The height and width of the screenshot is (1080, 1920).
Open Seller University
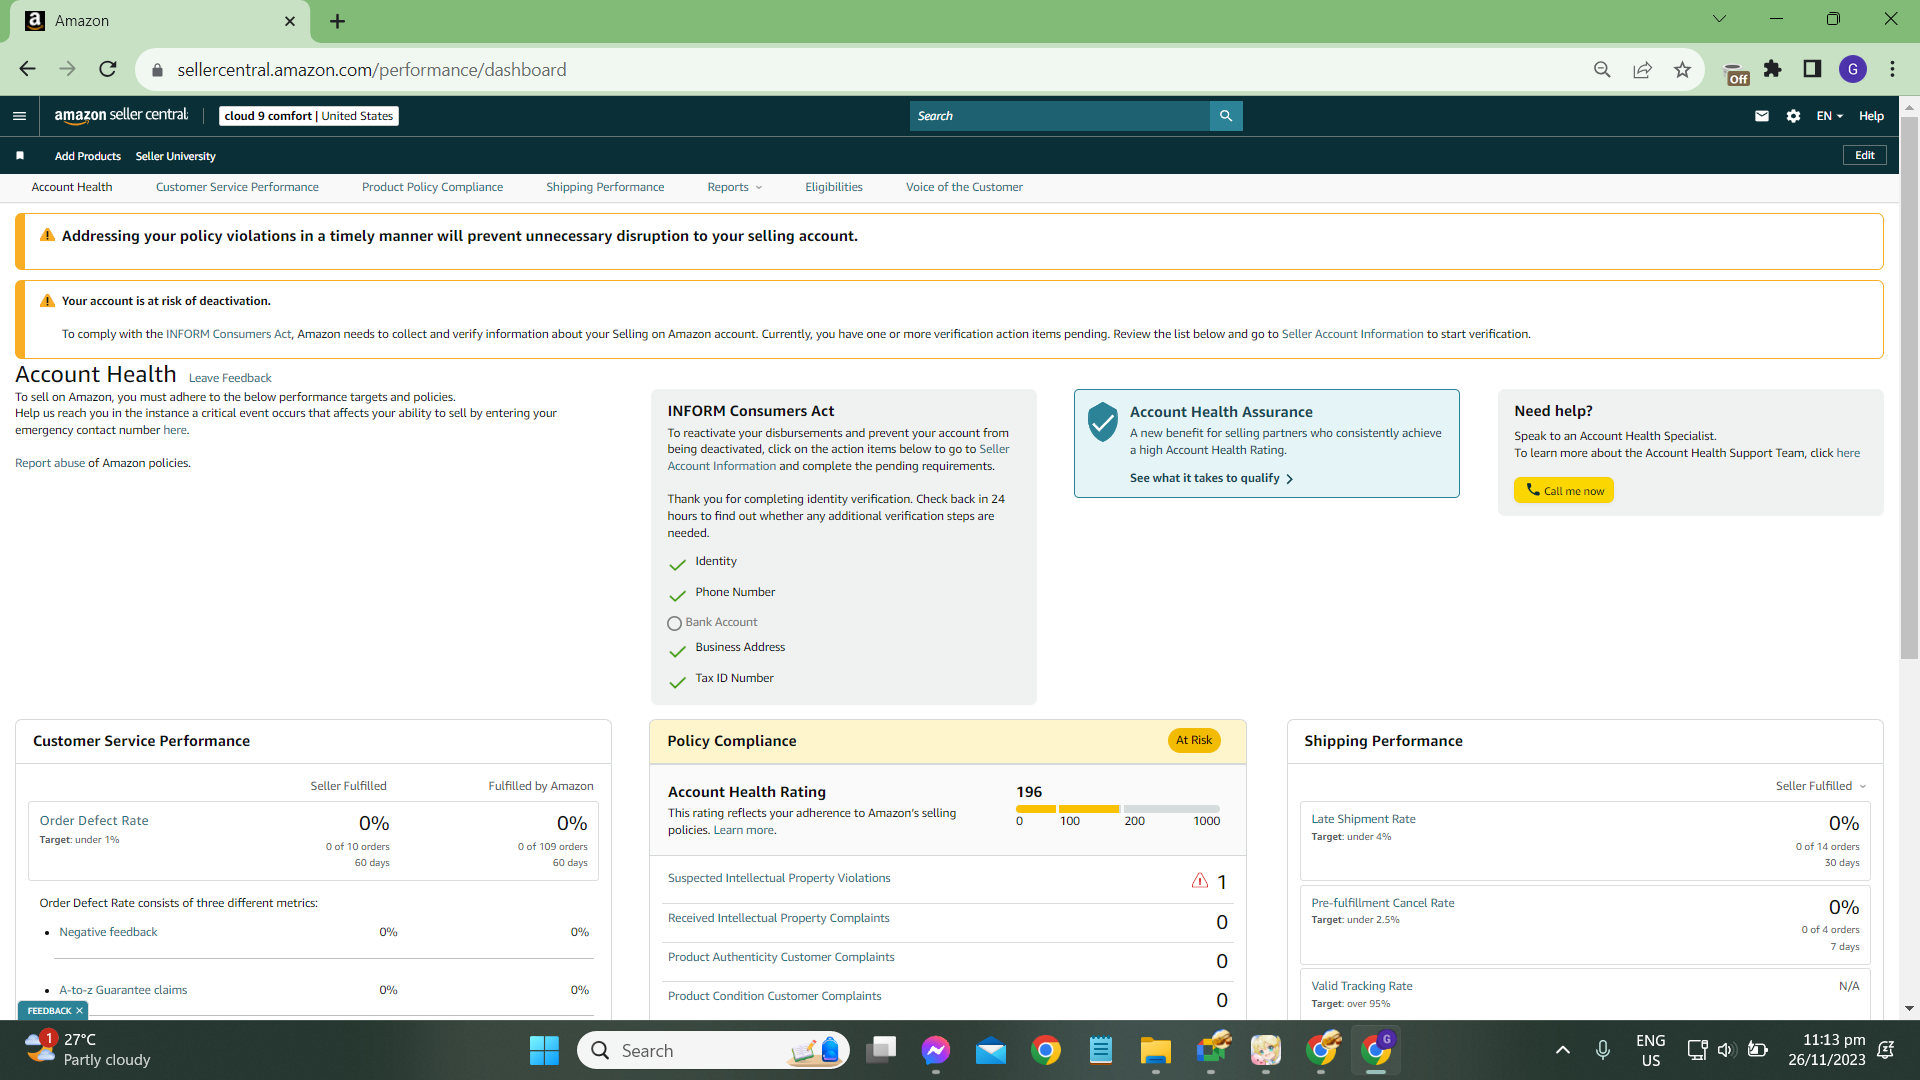click(176, 156)
